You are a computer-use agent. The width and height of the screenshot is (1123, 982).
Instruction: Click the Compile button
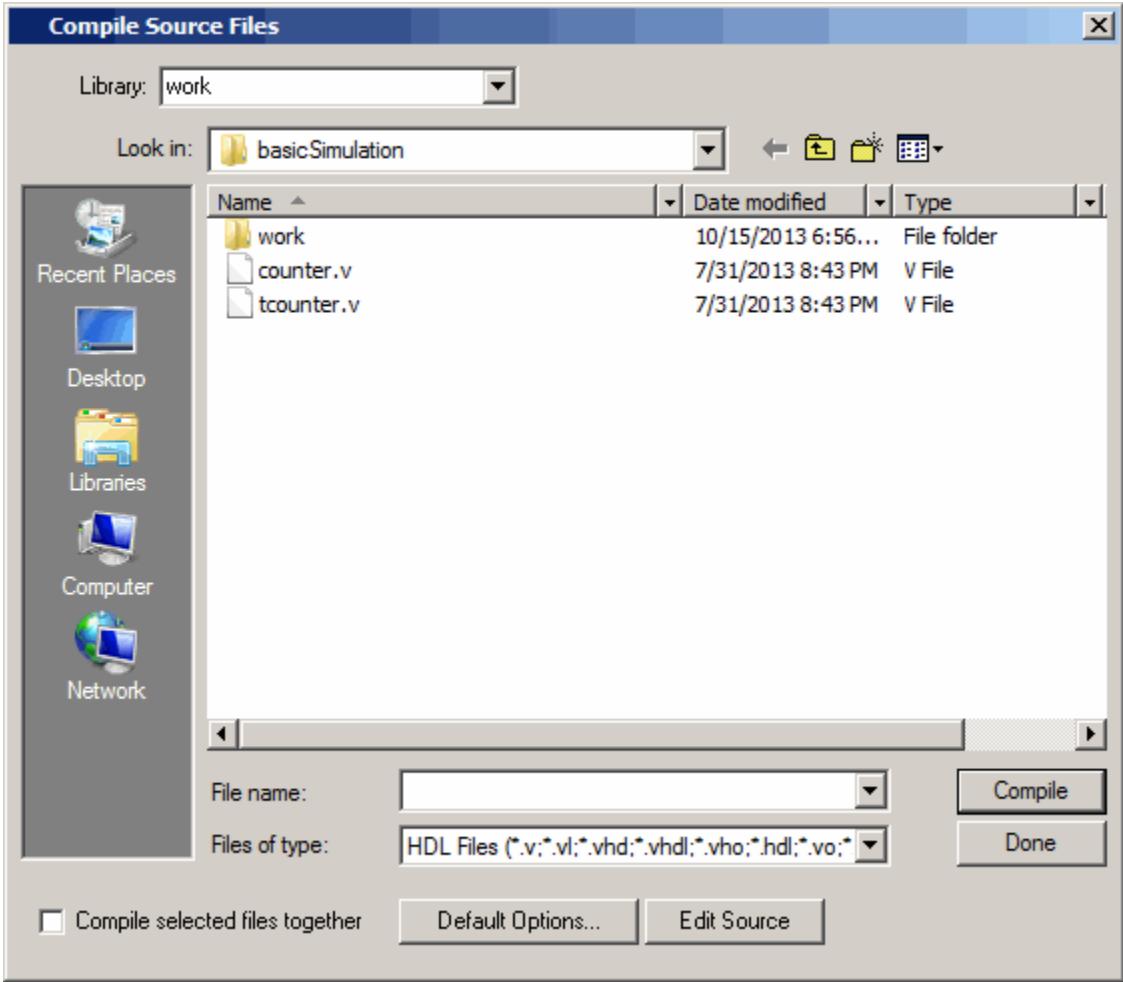1031,791
